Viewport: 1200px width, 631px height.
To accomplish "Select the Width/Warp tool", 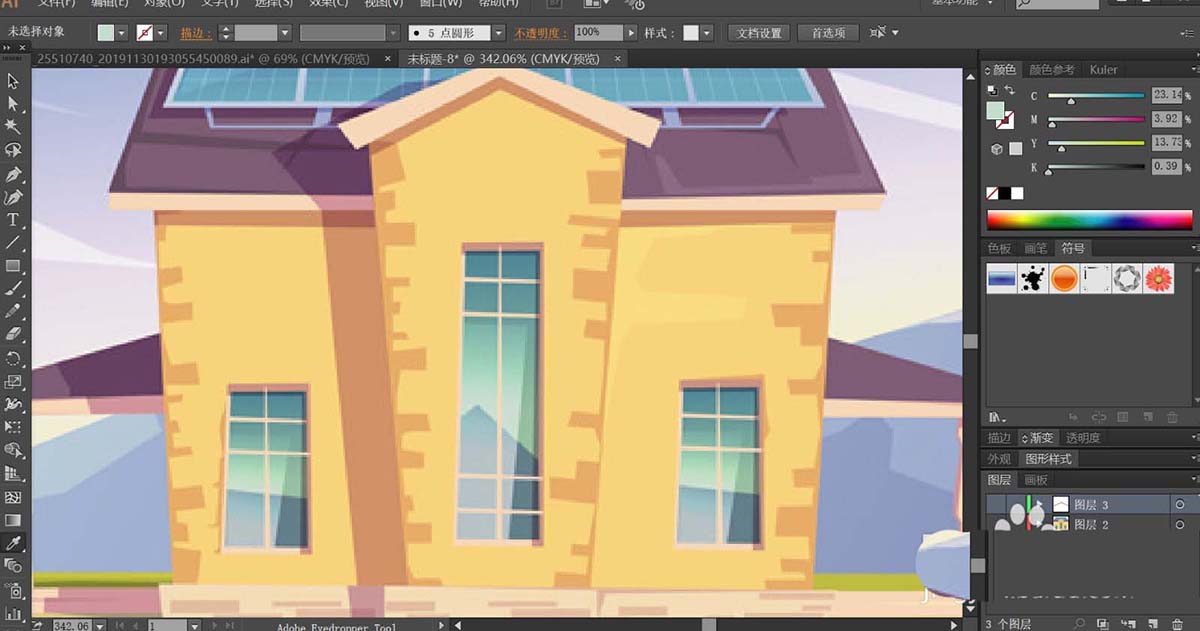I will [13, 405].
